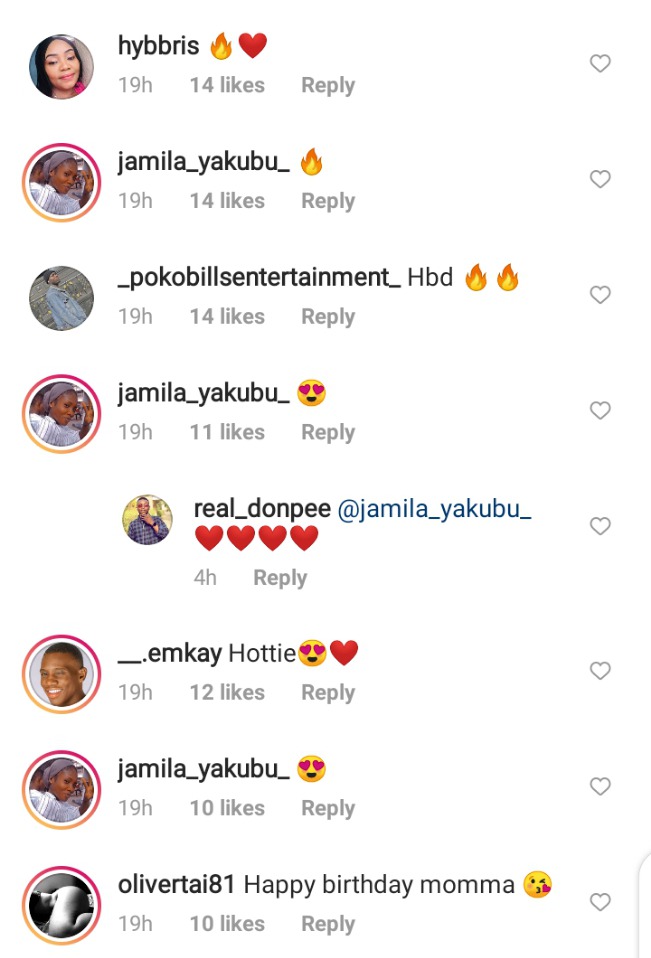This screenshot has height=958, width=651.
Task: Open olivertai81's black-and-white avatar
Action: tap(61, 905)
